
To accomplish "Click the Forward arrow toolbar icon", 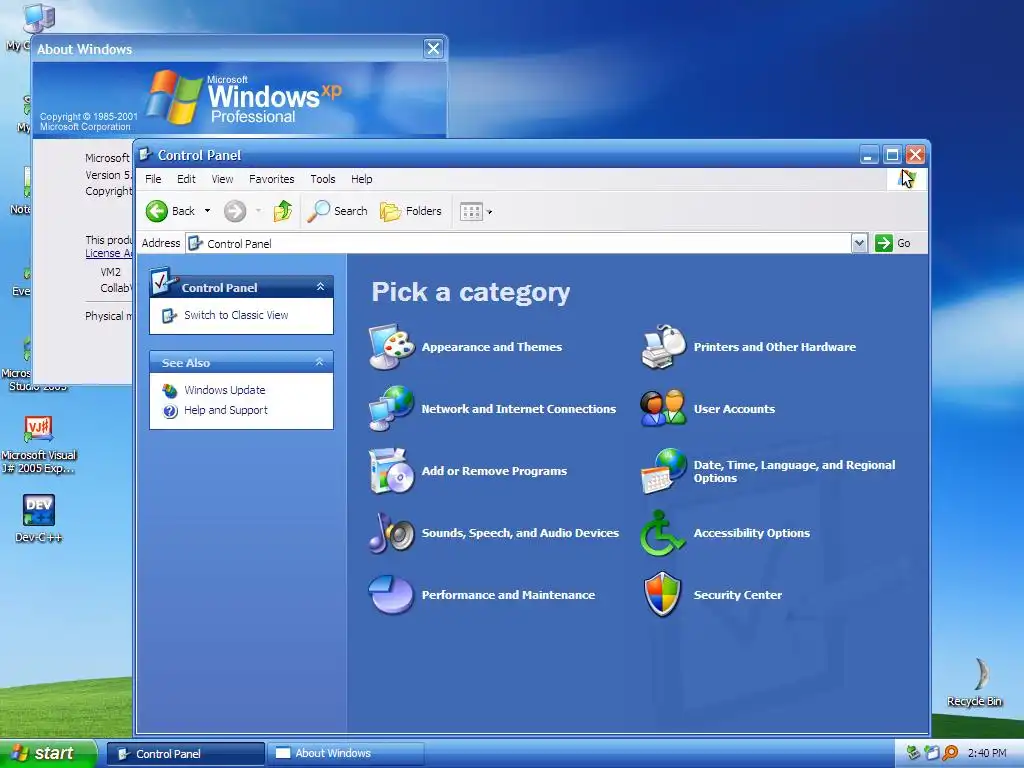I will 235,211.
